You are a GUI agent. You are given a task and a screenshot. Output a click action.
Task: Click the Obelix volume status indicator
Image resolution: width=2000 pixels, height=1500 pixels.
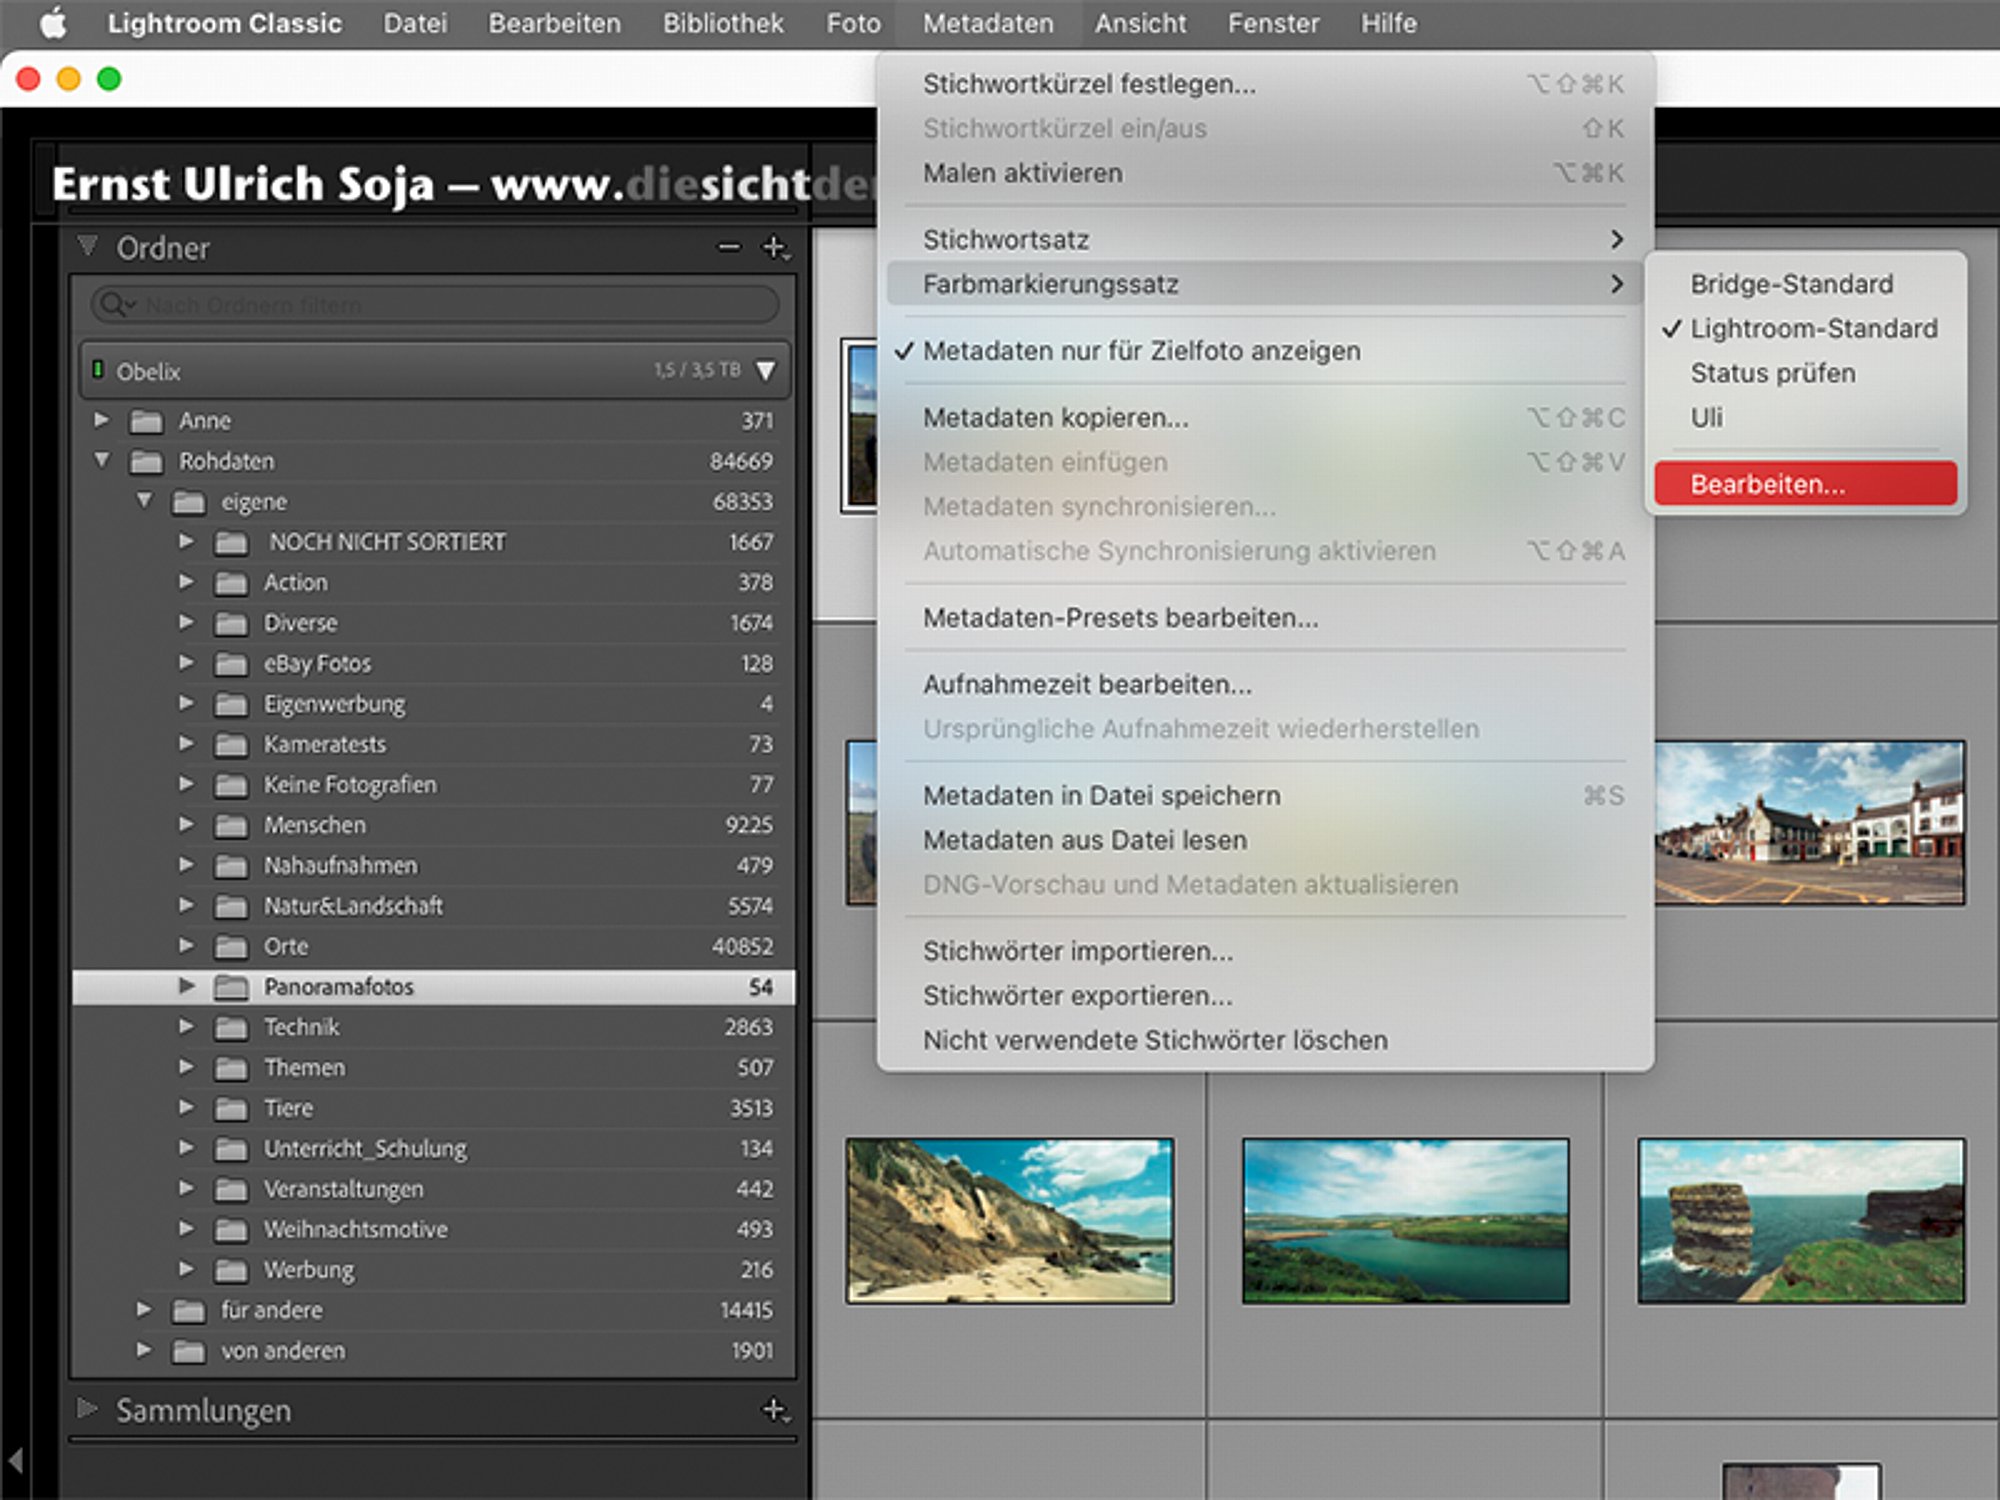coord(98,370)
